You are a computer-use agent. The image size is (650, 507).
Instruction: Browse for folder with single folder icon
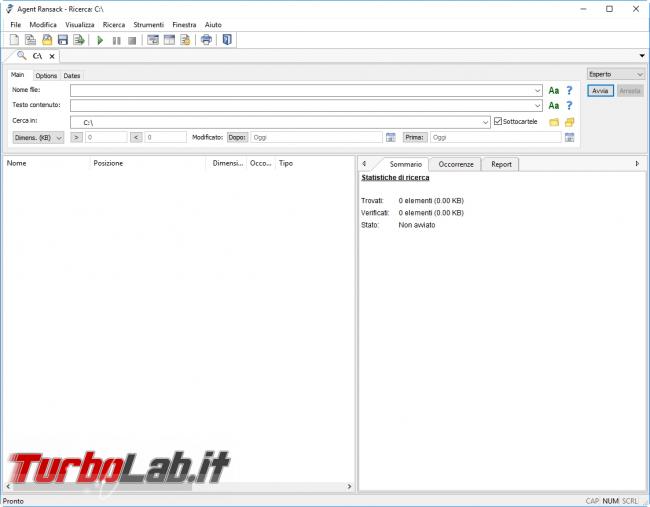[554, 122]
